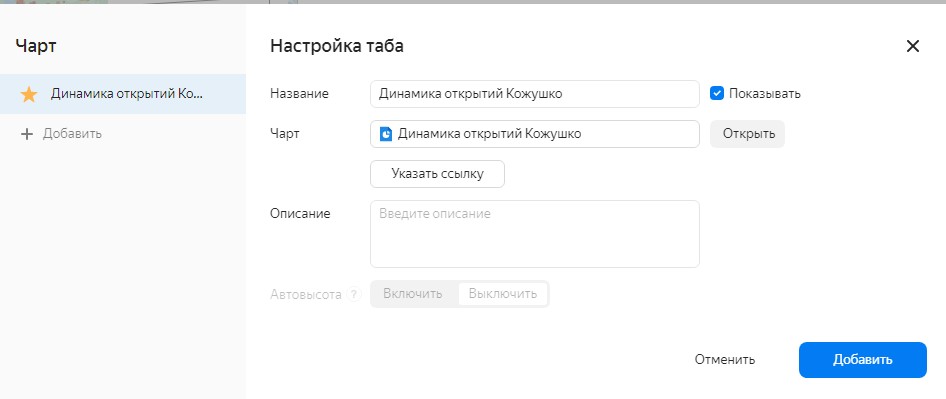Screen dimensions: 946x399
Task: Click the blue chart icon in the Чарт field
Action: (x=386, y=134)
